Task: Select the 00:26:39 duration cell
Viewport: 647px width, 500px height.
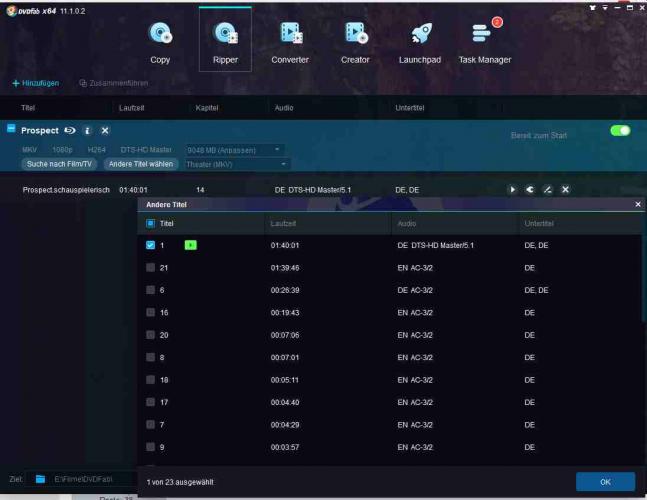Action: point(285,290)
